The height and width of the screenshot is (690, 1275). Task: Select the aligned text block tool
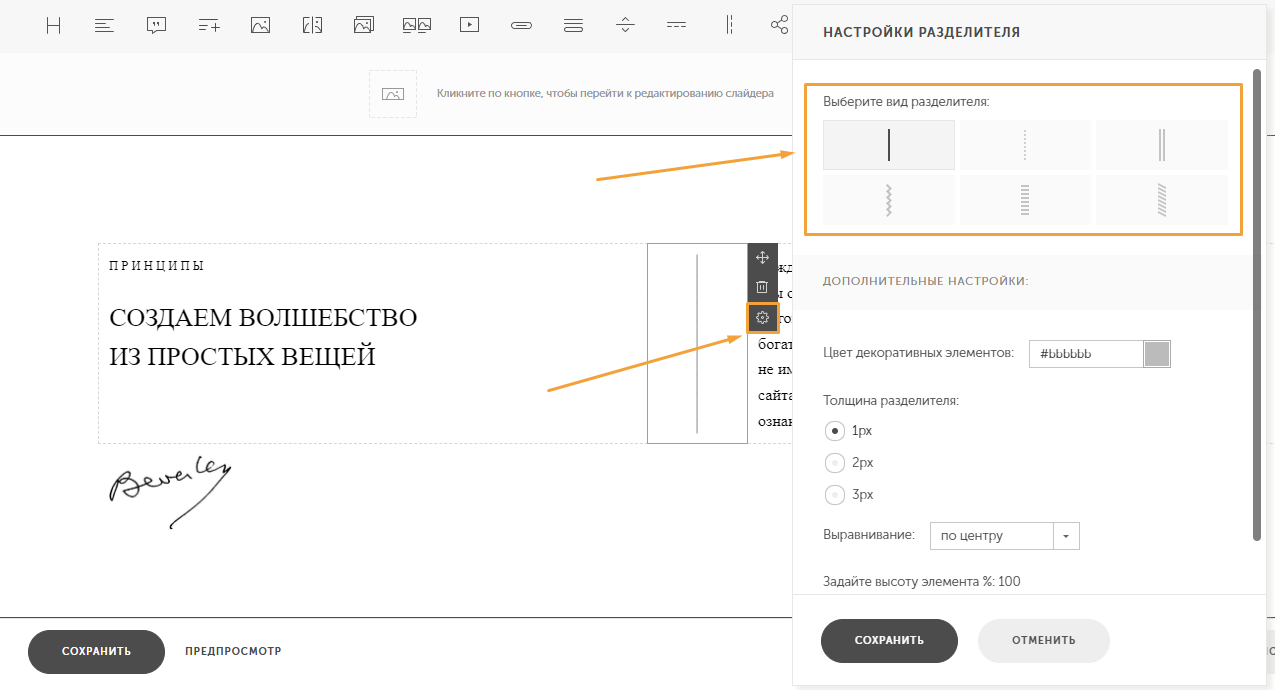[104, 26]
